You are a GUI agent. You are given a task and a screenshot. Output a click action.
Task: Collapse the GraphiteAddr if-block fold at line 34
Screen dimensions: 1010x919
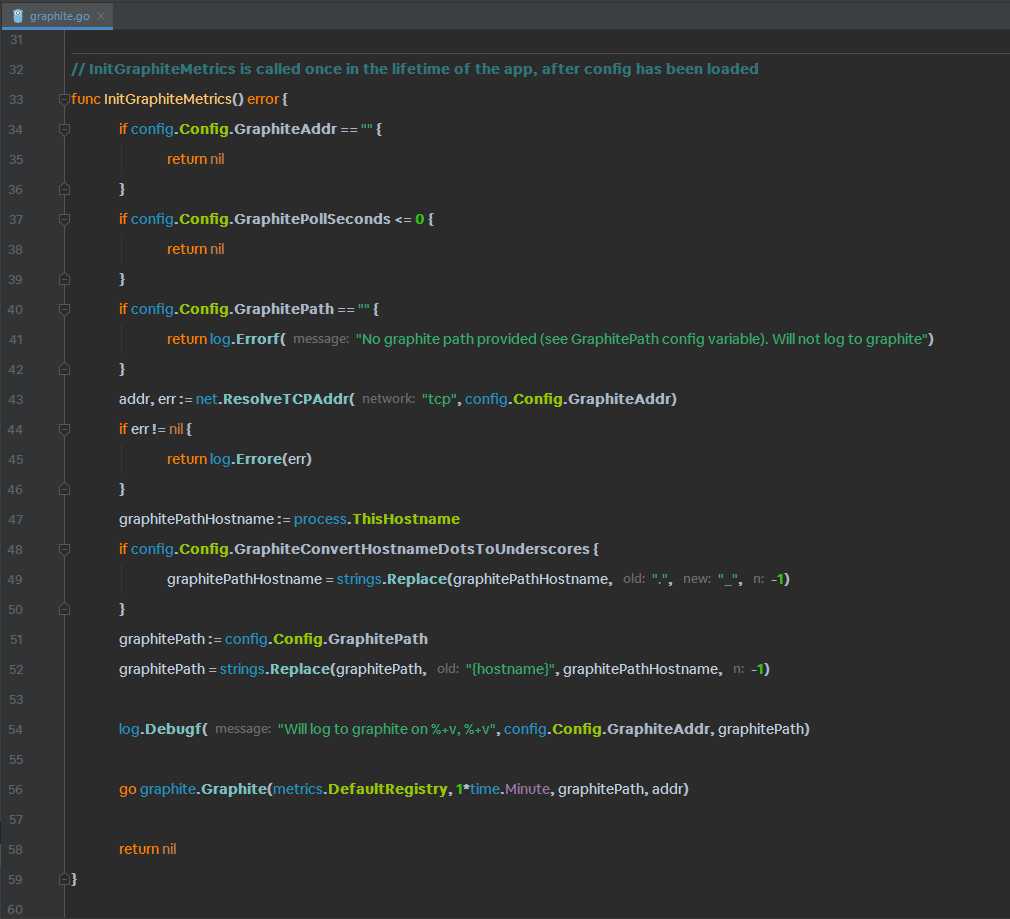tap(64, 129)
